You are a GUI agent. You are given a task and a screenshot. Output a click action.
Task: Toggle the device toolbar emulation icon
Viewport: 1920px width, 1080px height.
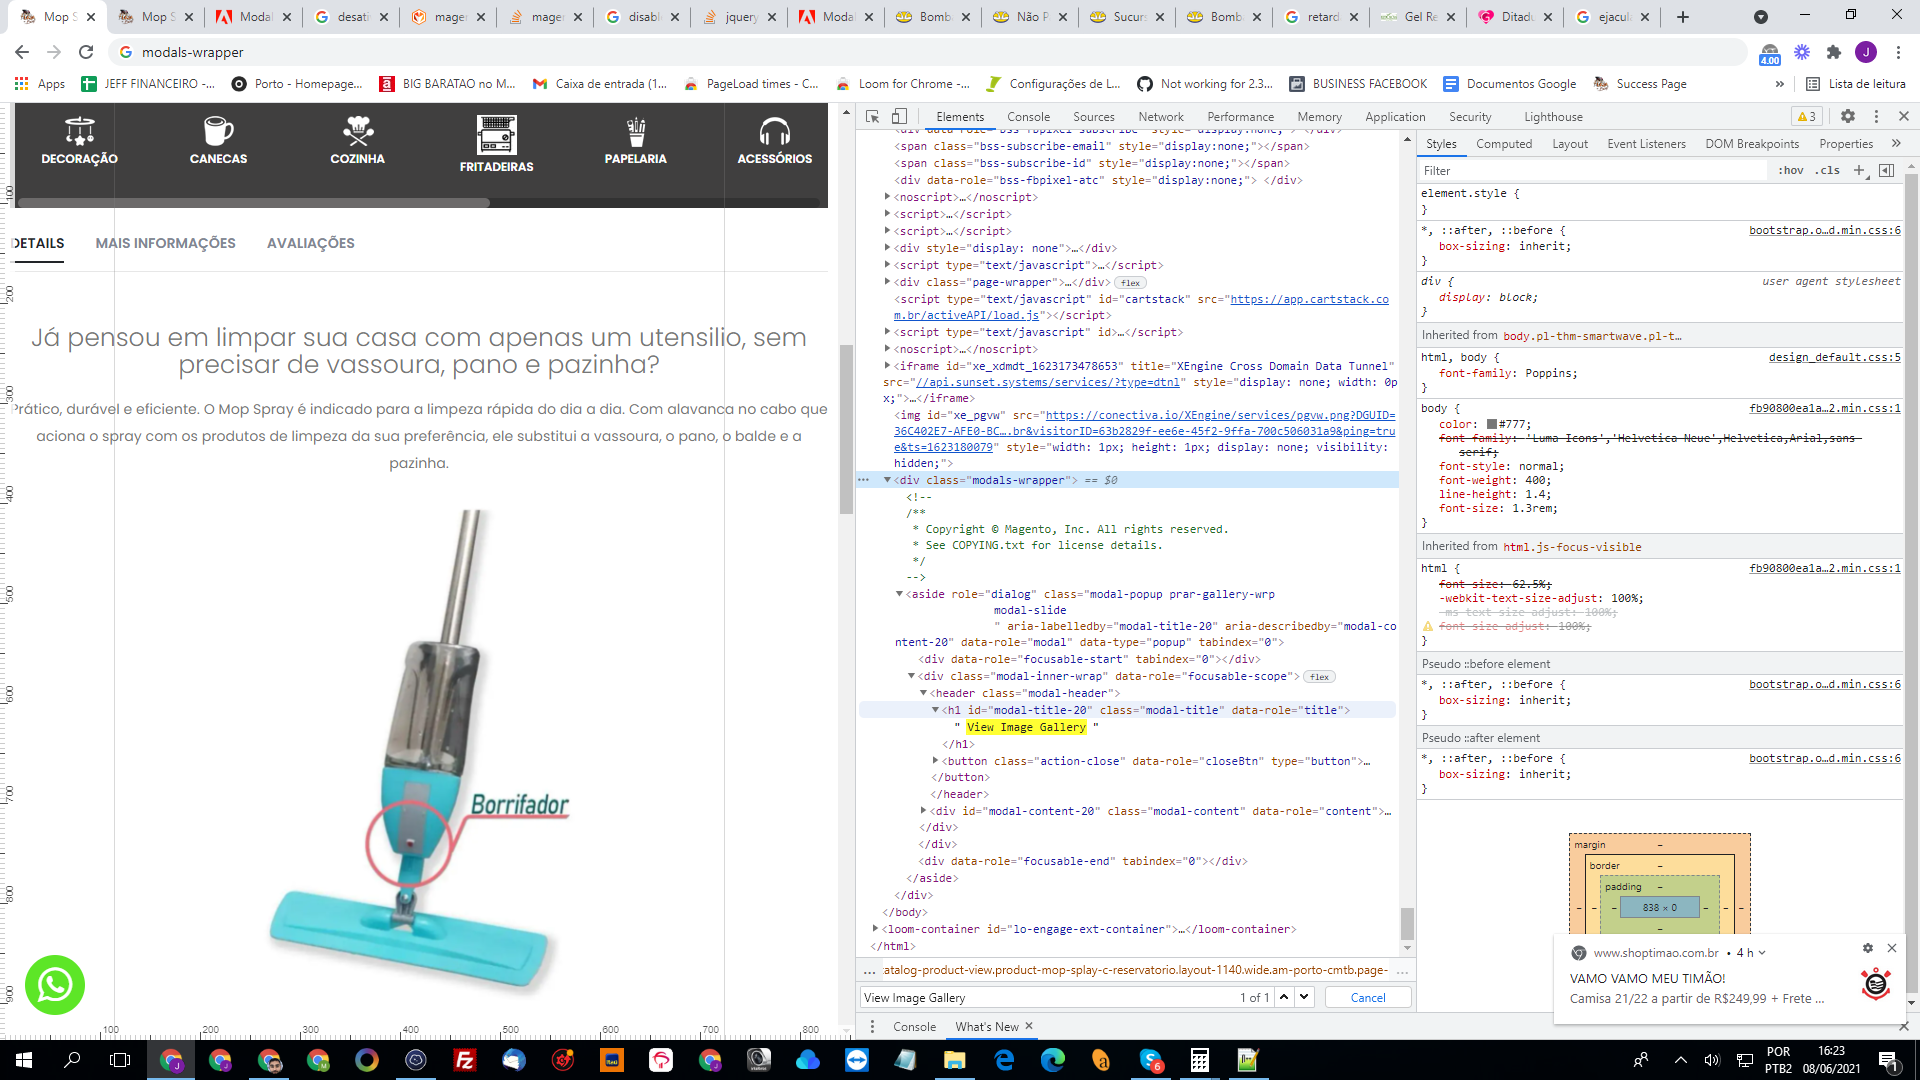tap(897, 117)
